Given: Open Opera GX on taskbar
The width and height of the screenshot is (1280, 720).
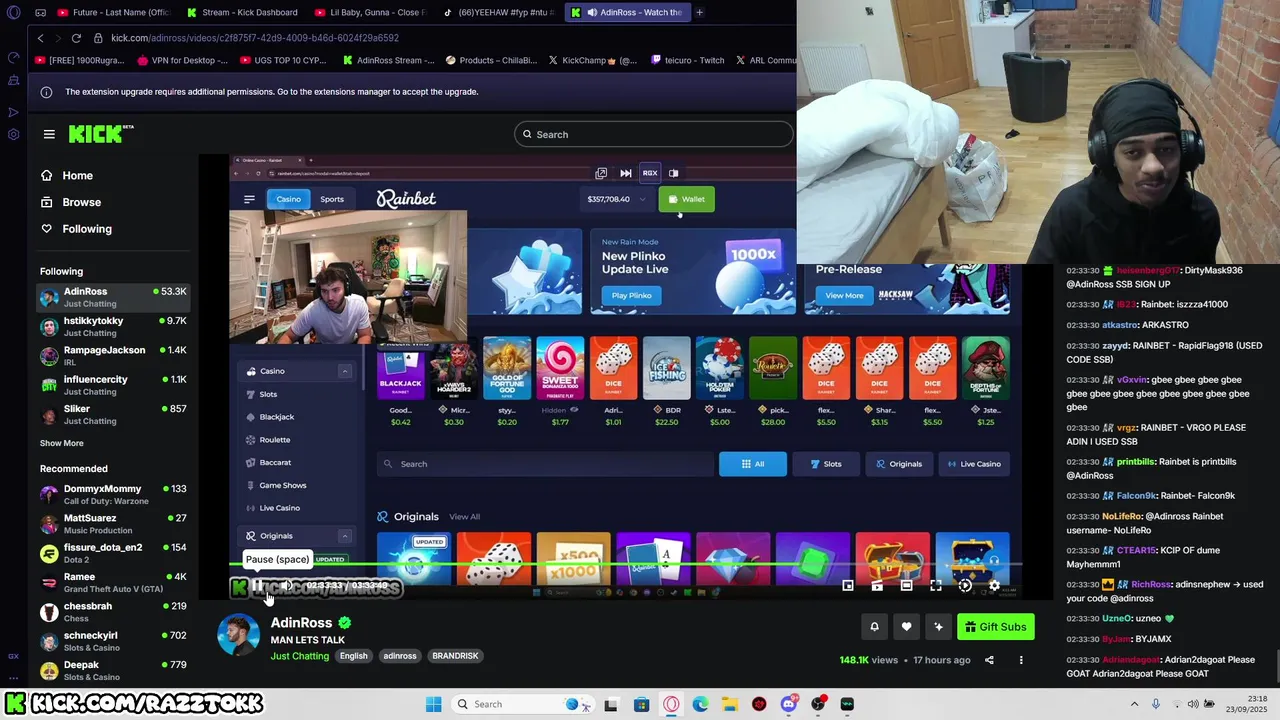Looking at the screenshot, I should [x=671, y=704].
